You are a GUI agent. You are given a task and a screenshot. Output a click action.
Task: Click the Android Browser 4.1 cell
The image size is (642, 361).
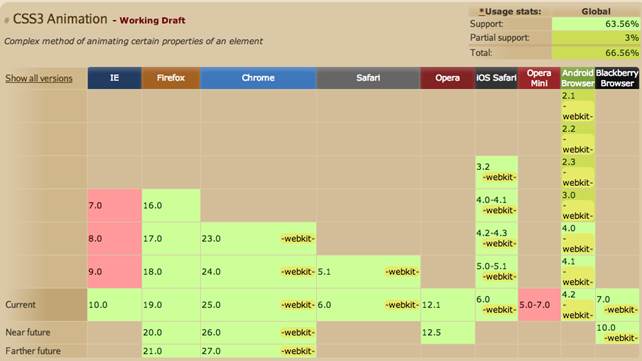point(577,272)
